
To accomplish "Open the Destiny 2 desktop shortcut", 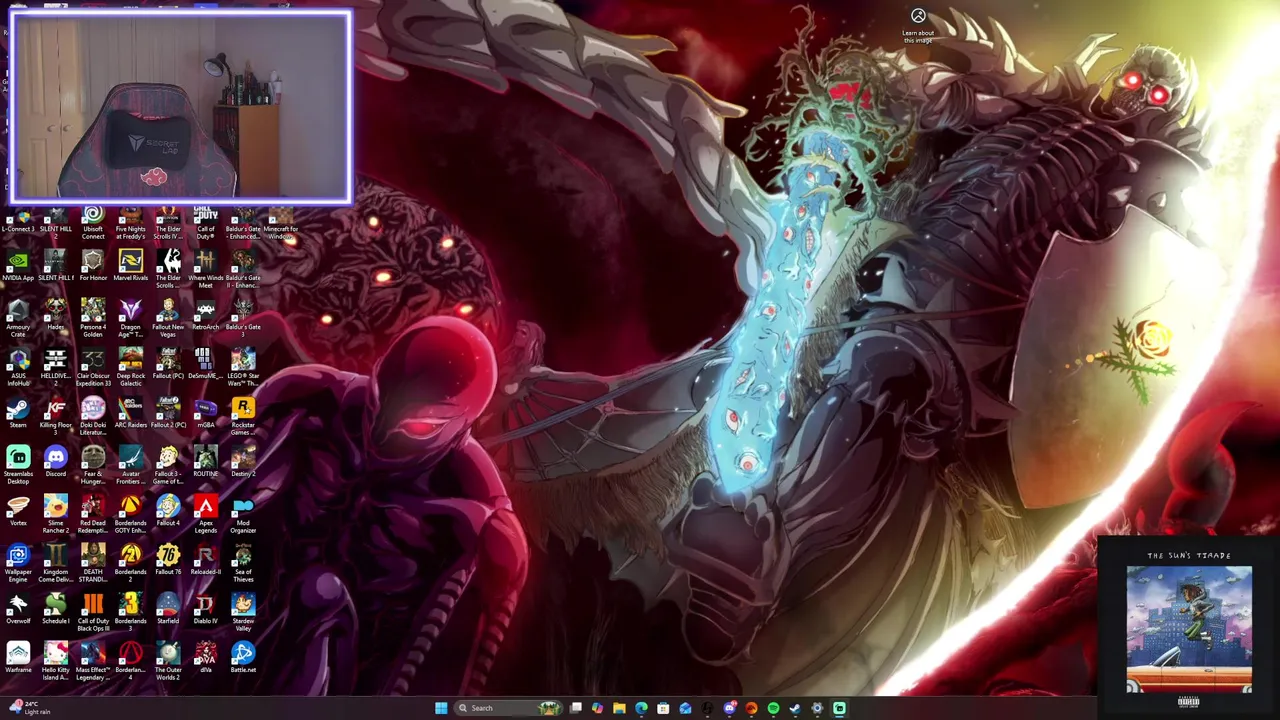I will pyautogui.click(x=243, y=463).
